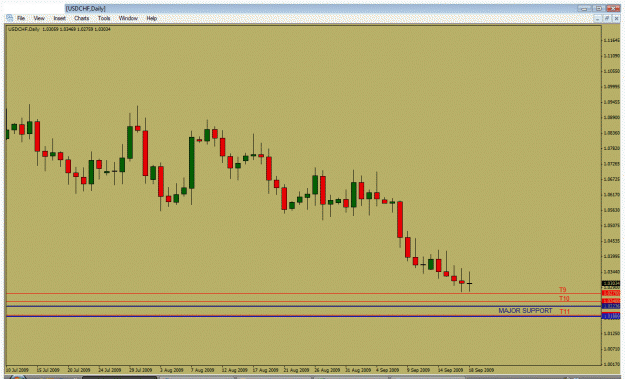Image resolution: width=625 pixels, height=379 pixels.
Task: Select the T10 text label
Action: point(564,298)
